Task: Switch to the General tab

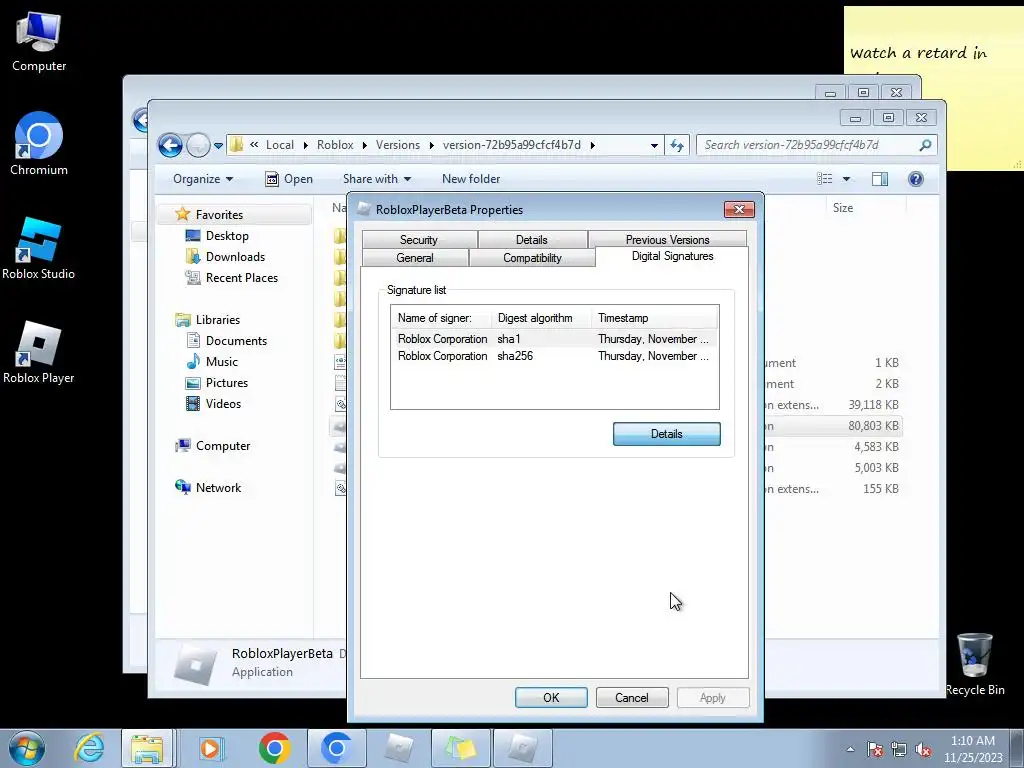Action: coord(415,258)
